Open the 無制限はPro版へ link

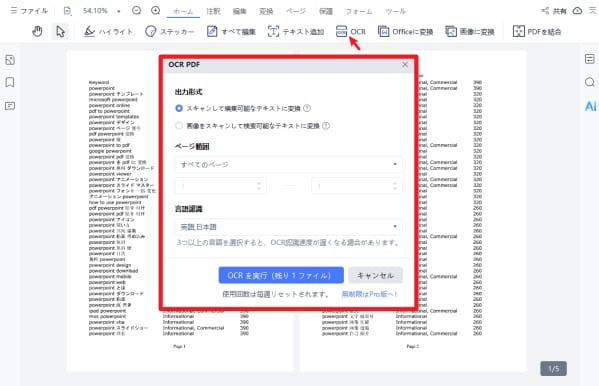click(x=369, y=294)
